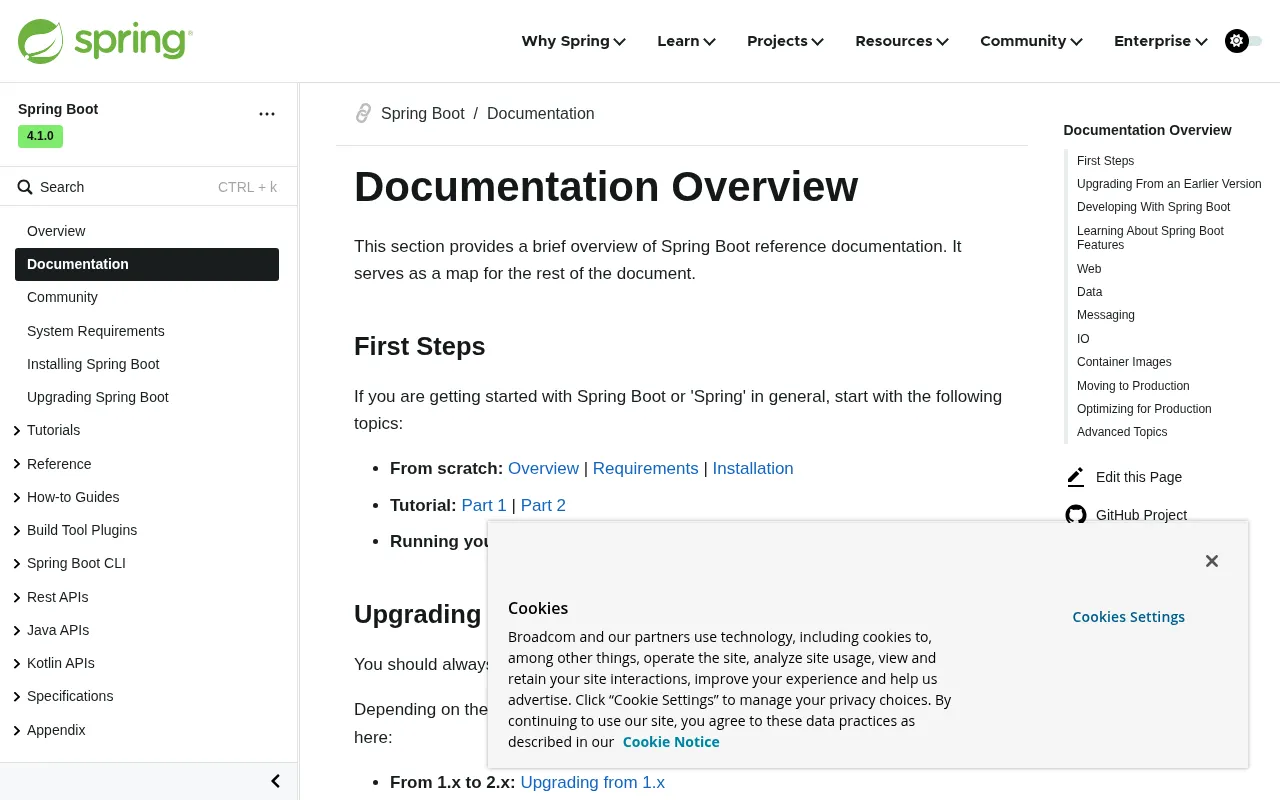Jump to Web in contents
Image resolution: width=1280 pixels, height=800 pixels.
[x=1089, y=269]
